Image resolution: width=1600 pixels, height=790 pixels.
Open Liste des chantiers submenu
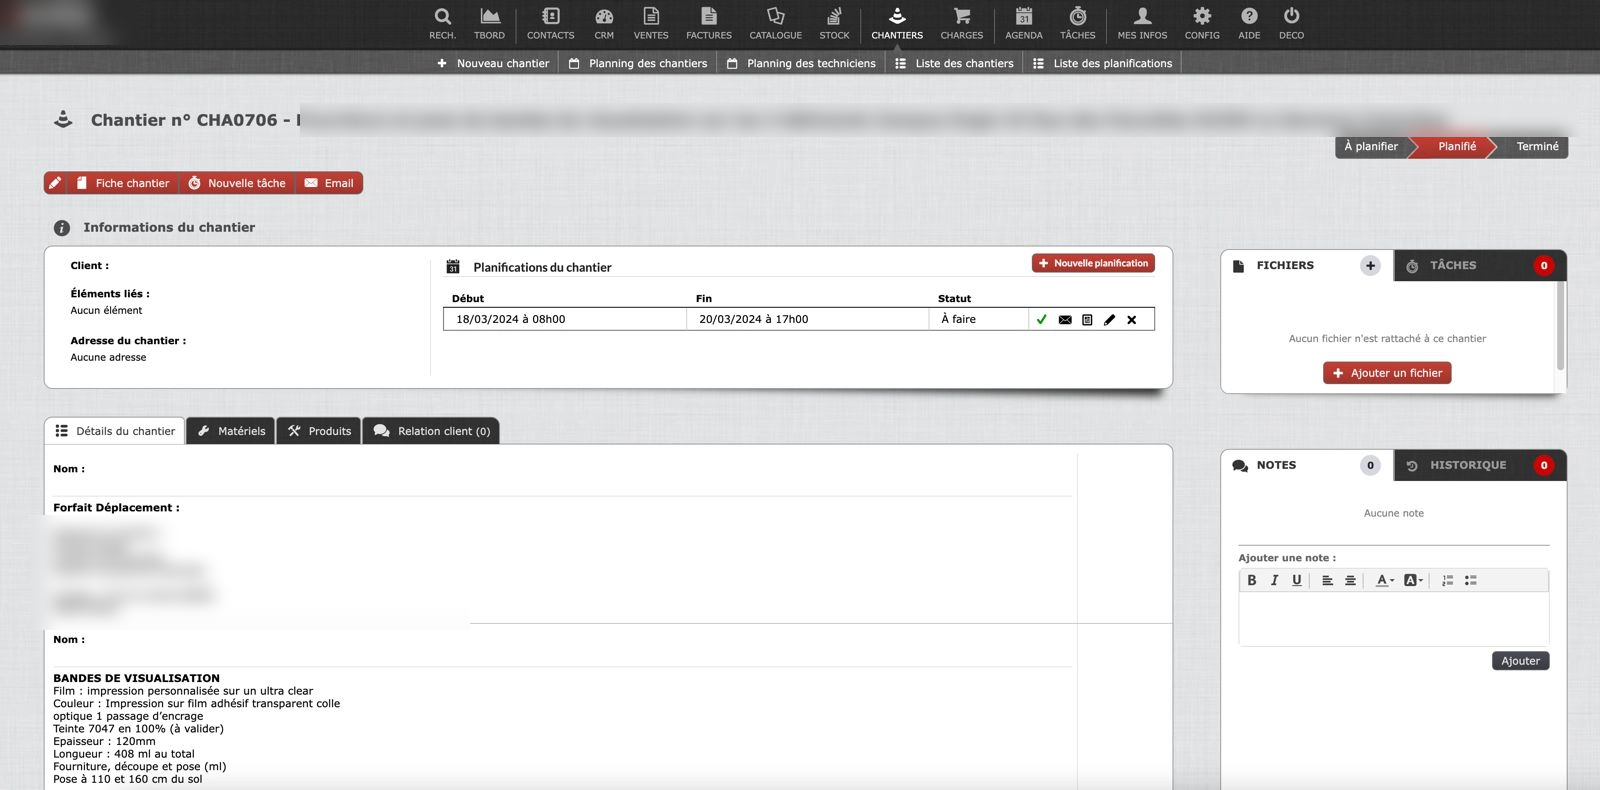pos(954,63)
